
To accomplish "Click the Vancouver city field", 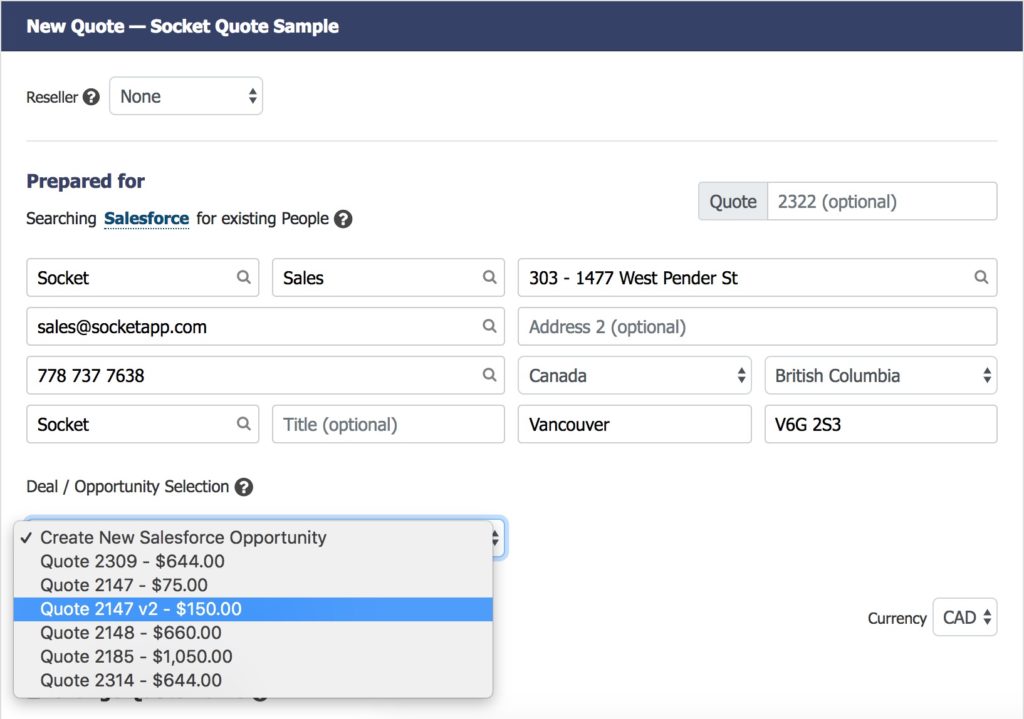I will [635, 424].
